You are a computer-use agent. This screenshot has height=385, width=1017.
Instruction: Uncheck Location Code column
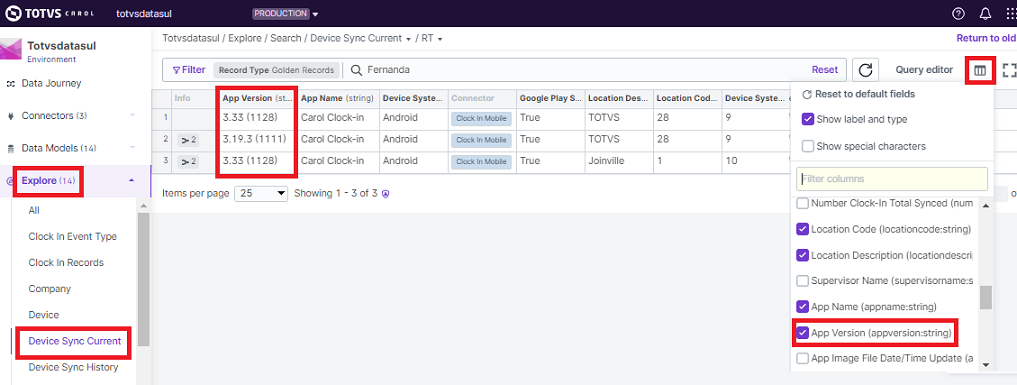tap(802, 229)
